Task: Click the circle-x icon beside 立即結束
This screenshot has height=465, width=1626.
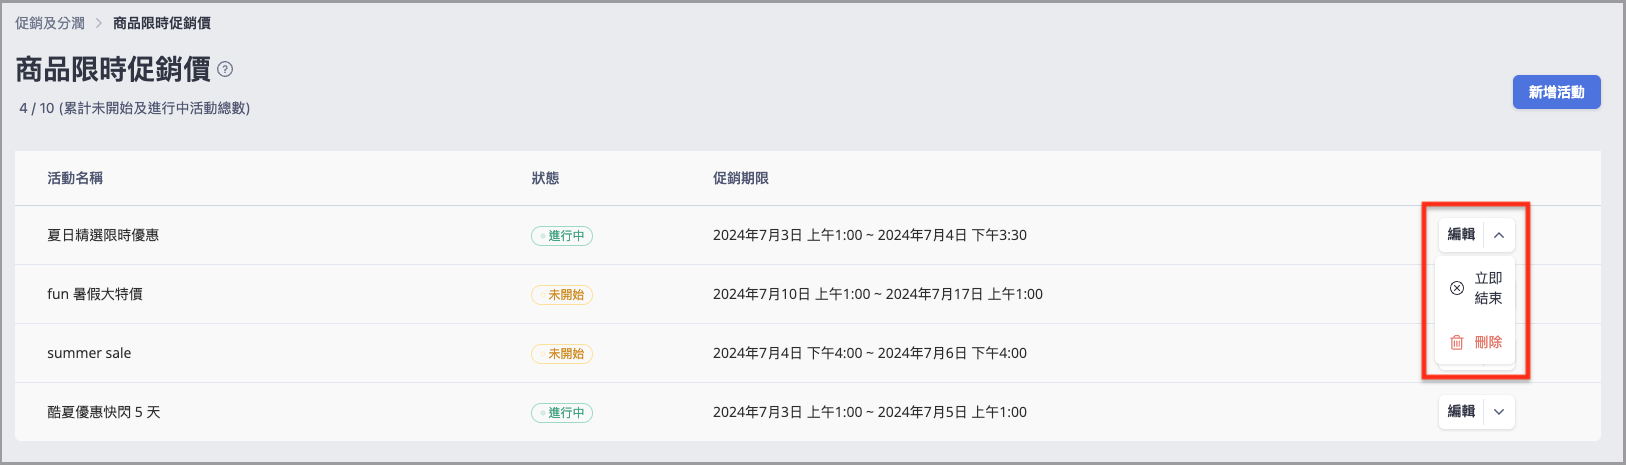Action: pyautogui.click(x=1457, y=288)
